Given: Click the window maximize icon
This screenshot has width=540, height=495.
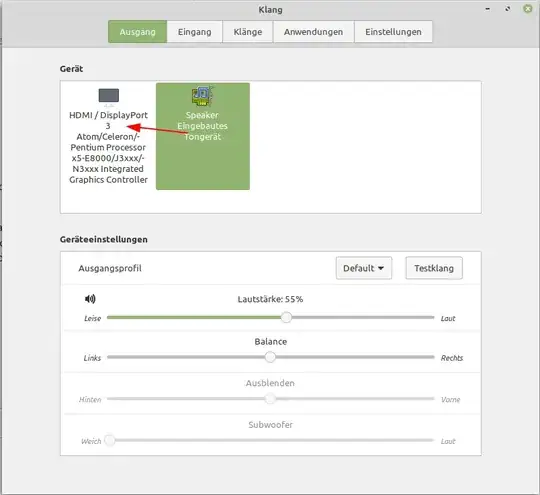Looking at the screenshot, I should point(508,9).
